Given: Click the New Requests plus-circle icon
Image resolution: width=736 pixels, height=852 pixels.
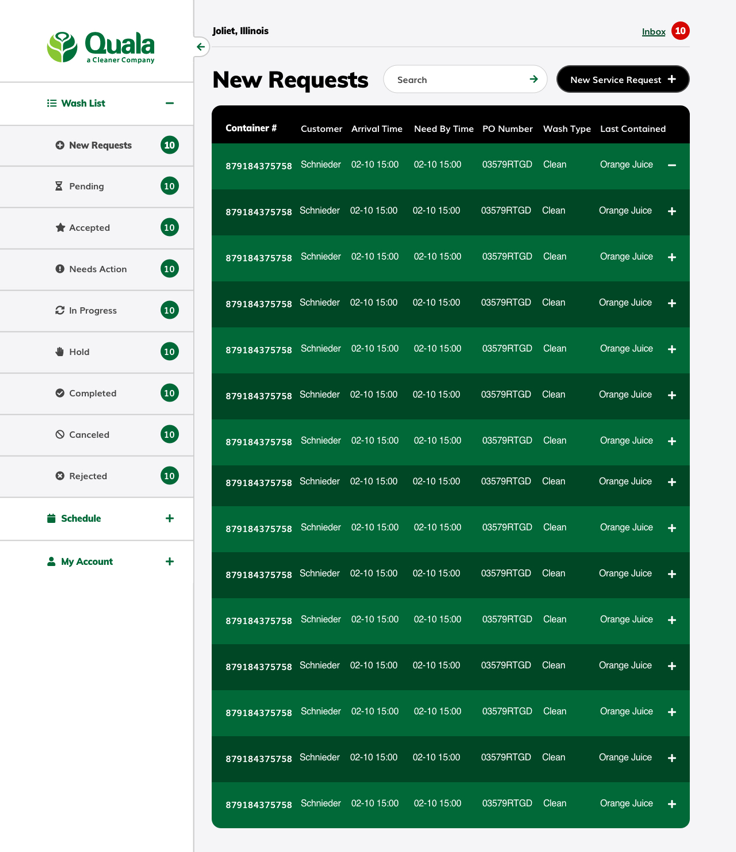Looking at the screenshot, I should click(x=60, y=145).
